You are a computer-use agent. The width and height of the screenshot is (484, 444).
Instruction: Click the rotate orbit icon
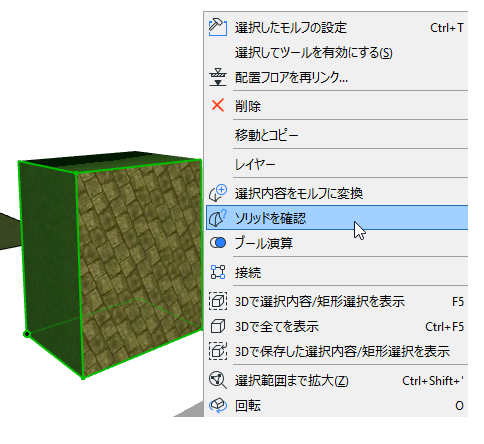(x=218, y=405)
